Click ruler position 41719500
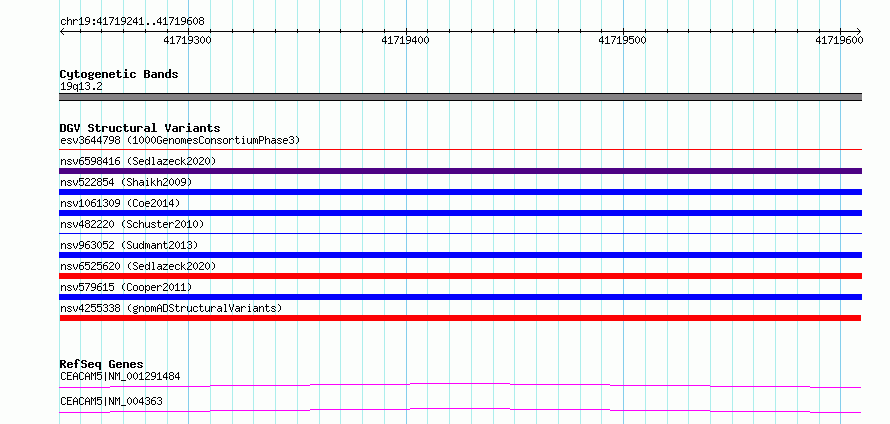 click(x=623, y=40)
